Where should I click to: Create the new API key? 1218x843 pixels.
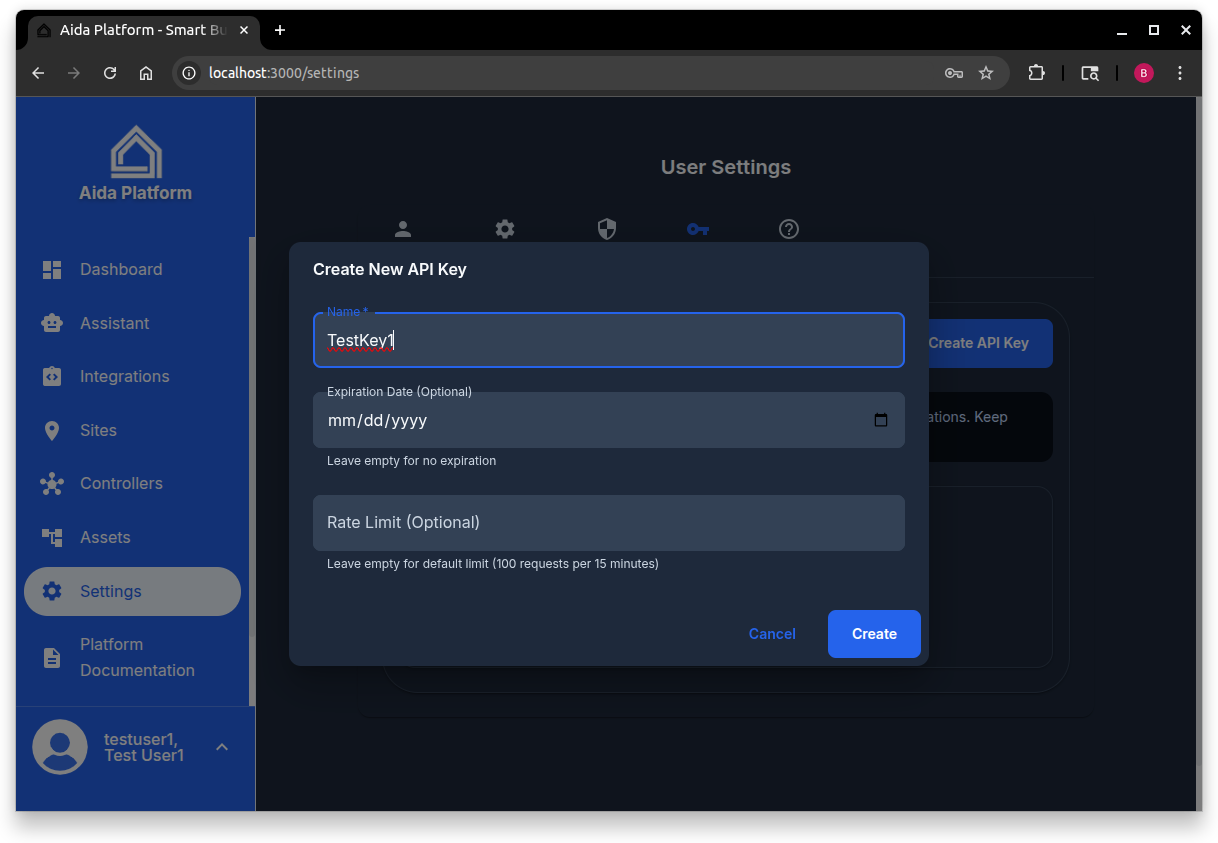tap(873, 633)
